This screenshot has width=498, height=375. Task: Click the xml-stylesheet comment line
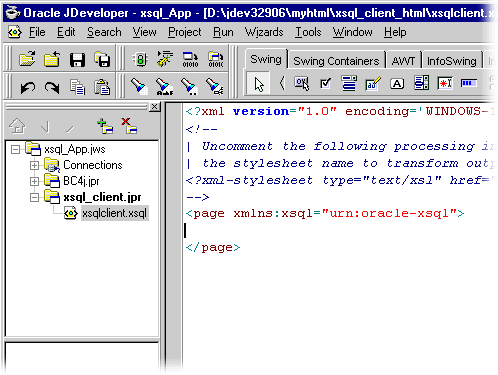click(340, 180)
